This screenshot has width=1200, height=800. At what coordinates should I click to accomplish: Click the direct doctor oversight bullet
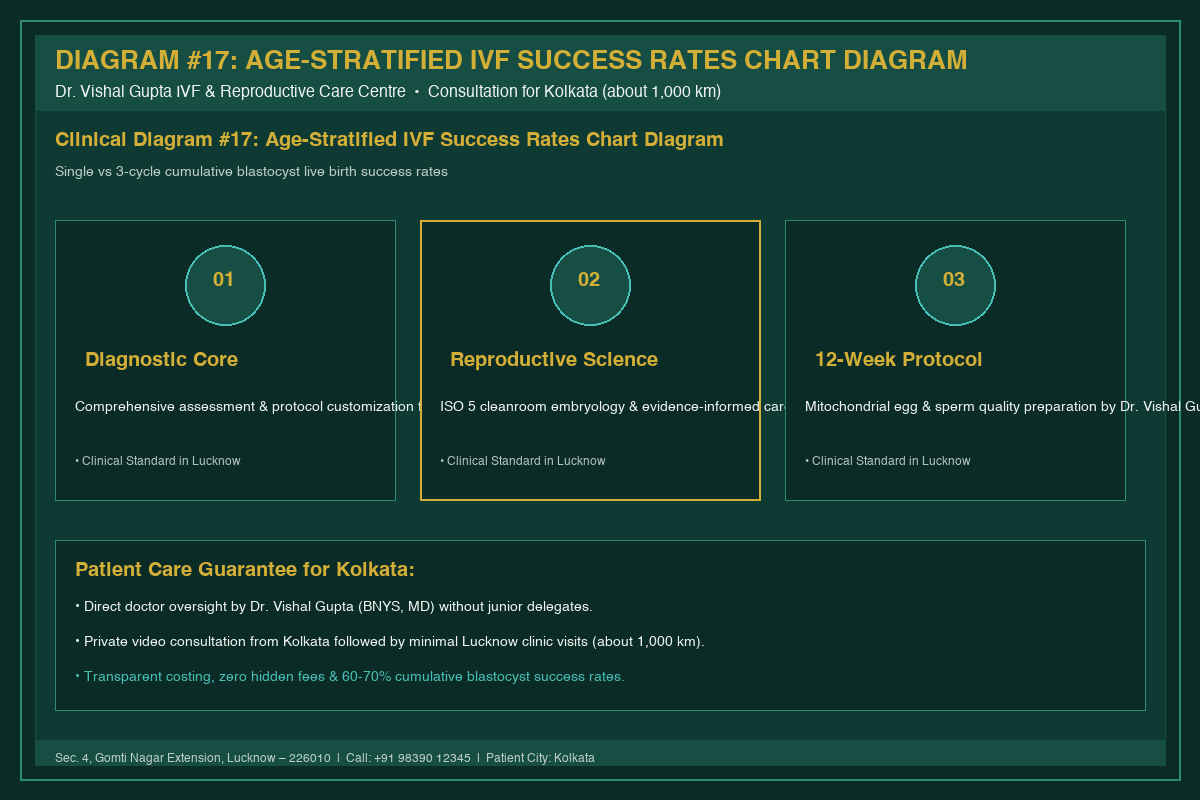tap(334, 607)
